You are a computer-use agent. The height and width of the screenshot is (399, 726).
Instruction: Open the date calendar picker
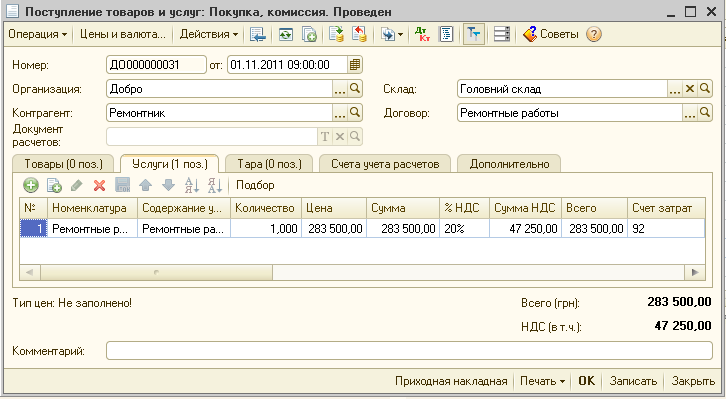[355, 65]
